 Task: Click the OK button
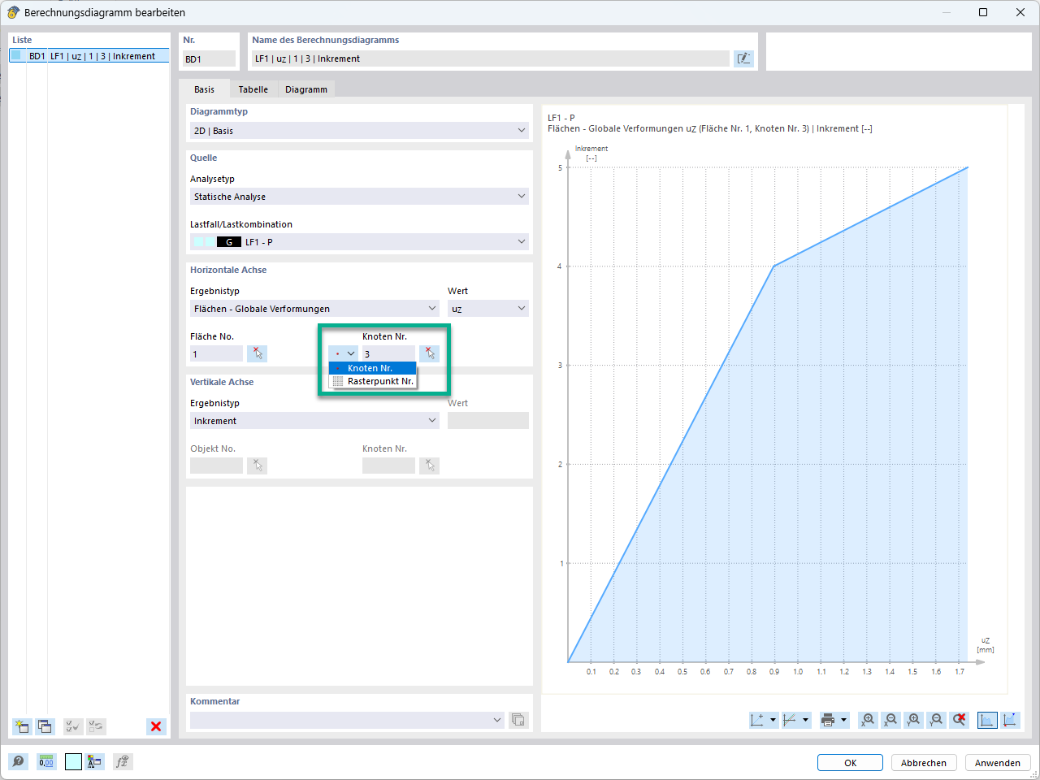pyautogui.click(x=850, y=763)
